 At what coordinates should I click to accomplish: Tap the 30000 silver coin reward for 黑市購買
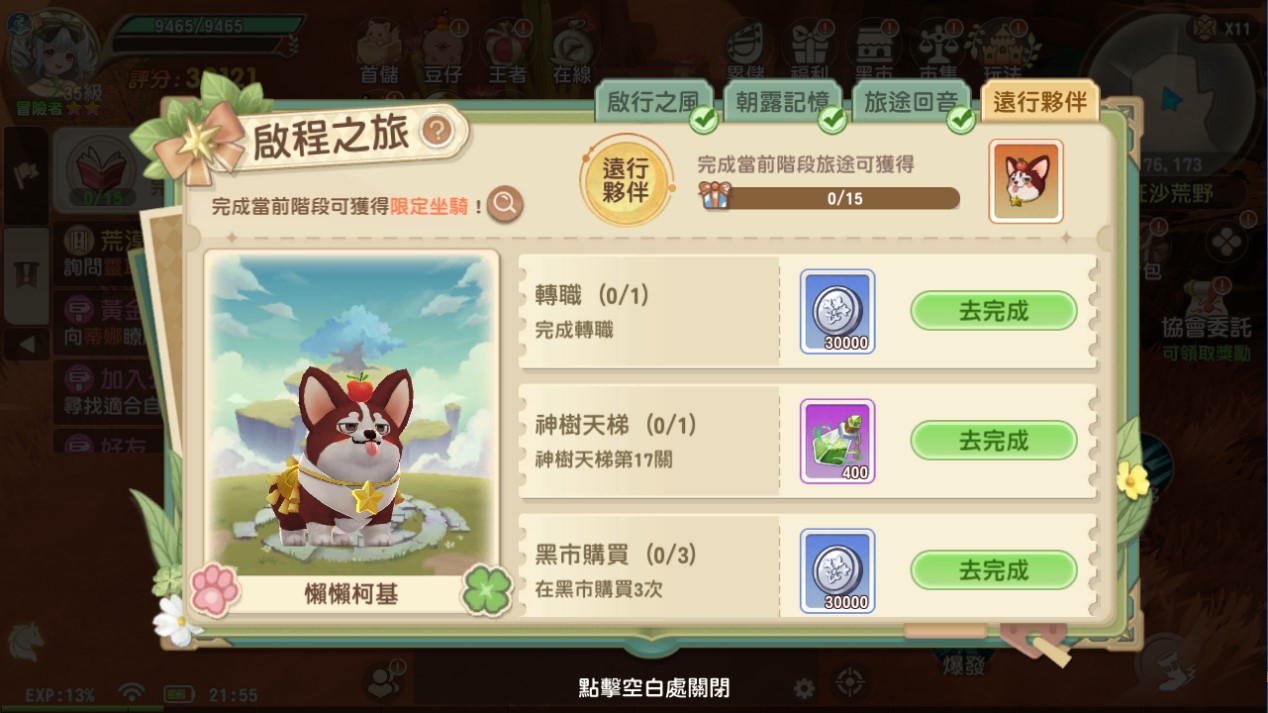coord(837,570)
